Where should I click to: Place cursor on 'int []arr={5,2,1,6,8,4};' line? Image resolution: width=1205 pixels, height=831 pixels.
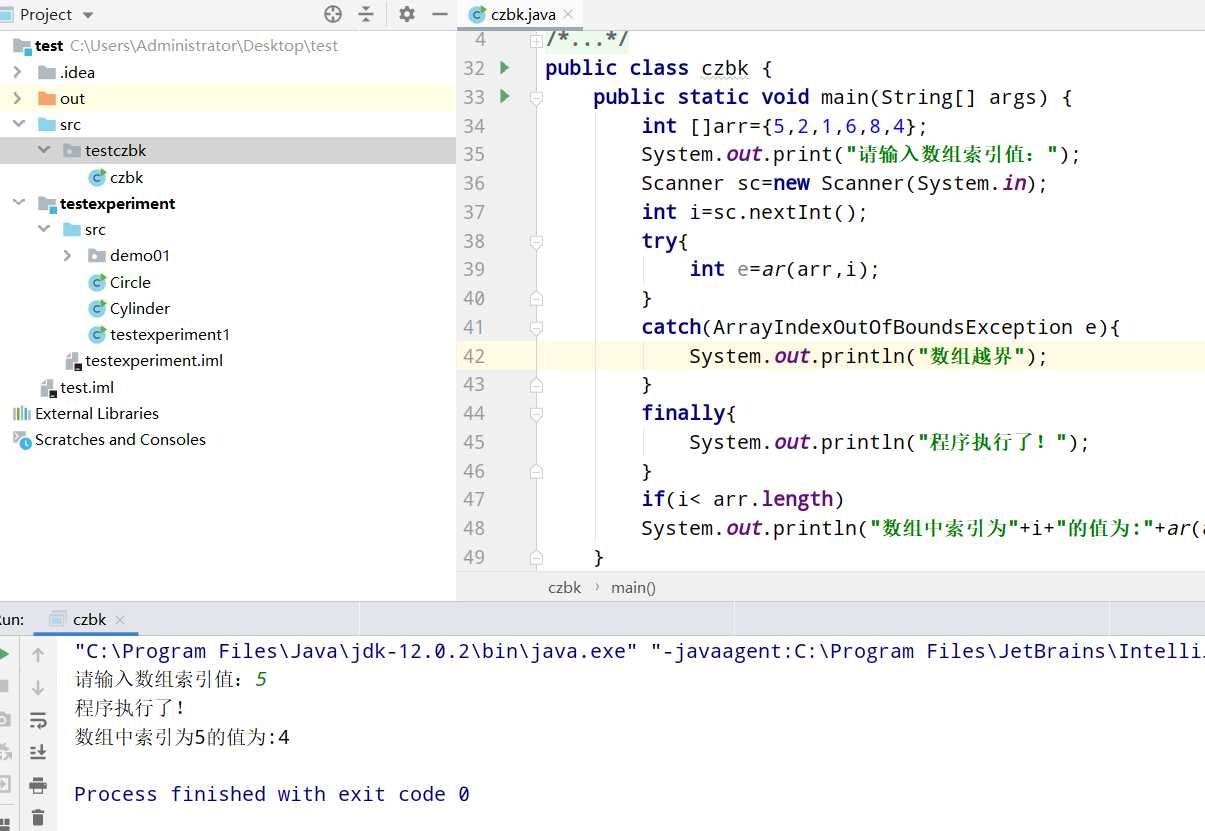(x=784, y=126)
